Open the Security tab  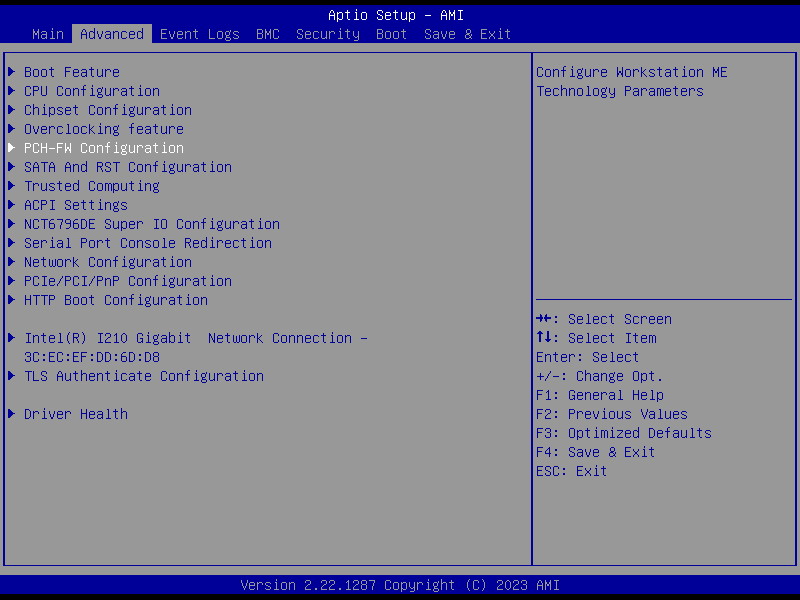click(328, 34)
